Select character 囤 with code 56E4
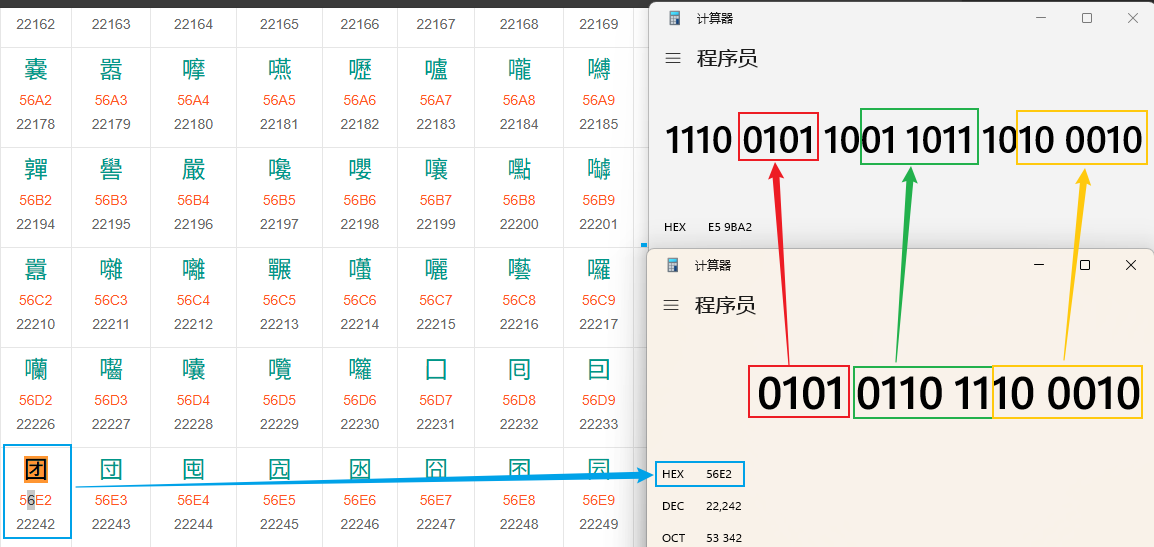Viewport: 1154px width, 547px height. 194,469
